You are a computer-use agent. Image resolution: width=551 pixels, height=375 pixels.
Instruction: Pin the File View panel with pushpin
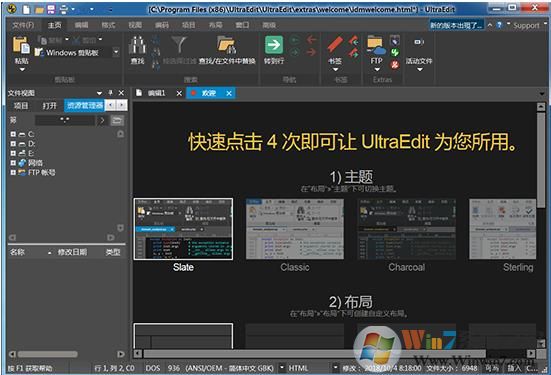[x=110, y=93]
